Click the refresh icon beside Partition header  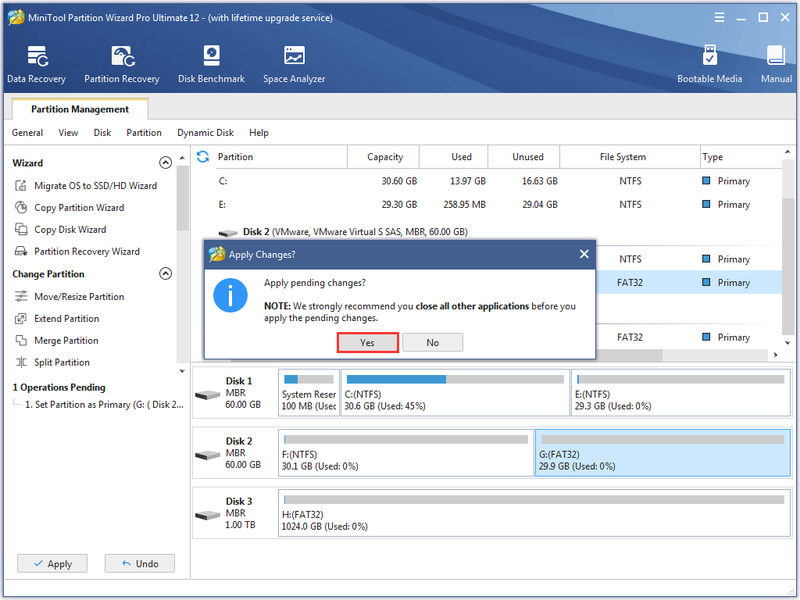click(203, 157)
